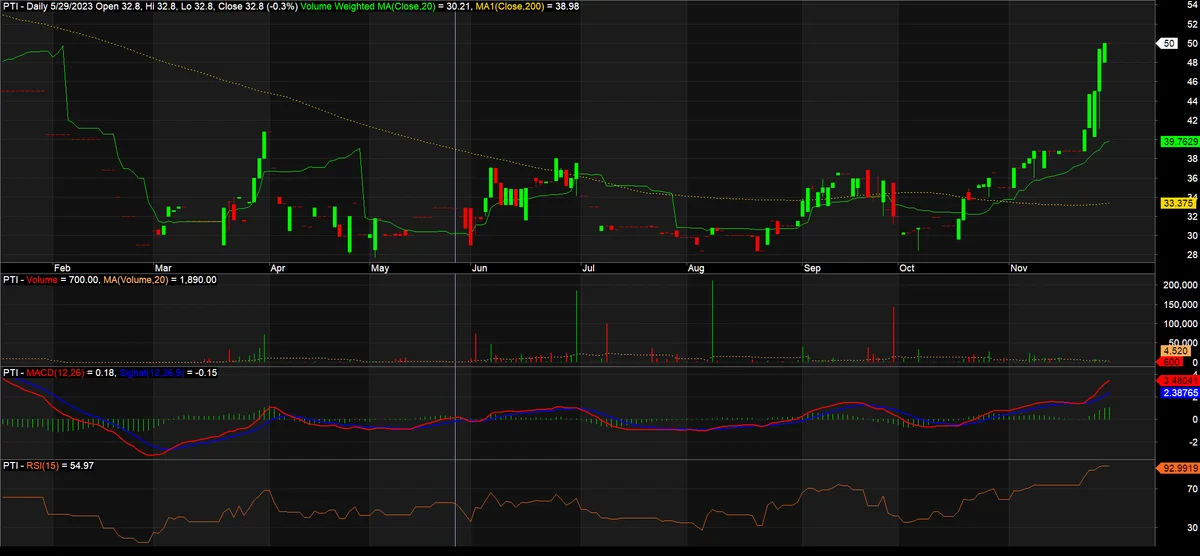
Task: Click the tallest green volume bar in August
Action: [x=712, y=320]
